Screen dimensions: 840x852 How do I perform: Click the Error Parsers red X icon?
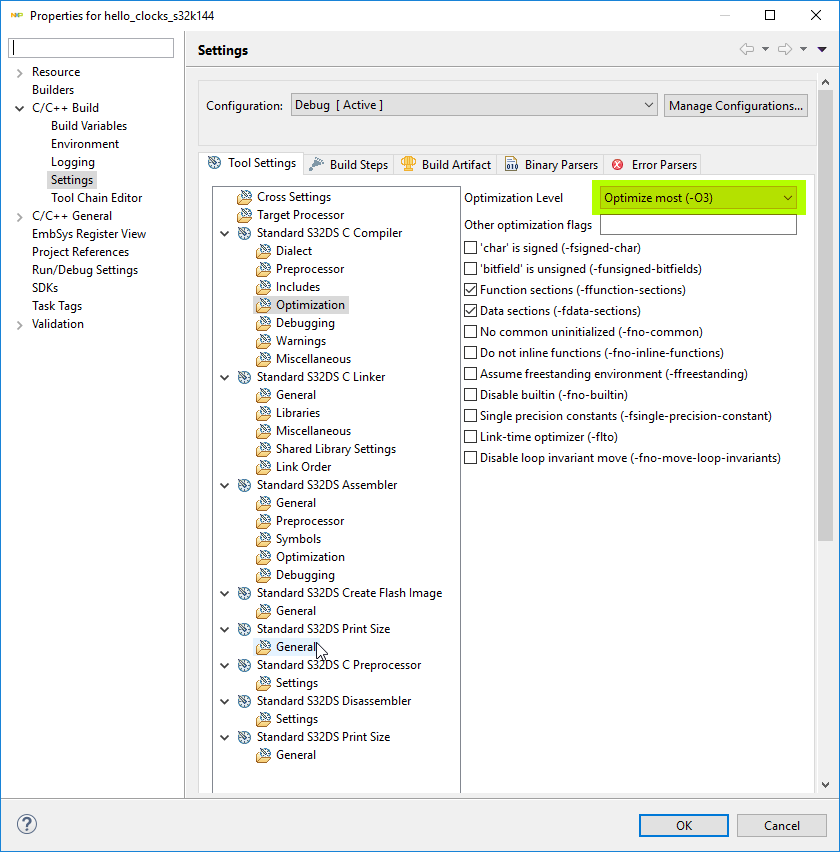point(618,165)
